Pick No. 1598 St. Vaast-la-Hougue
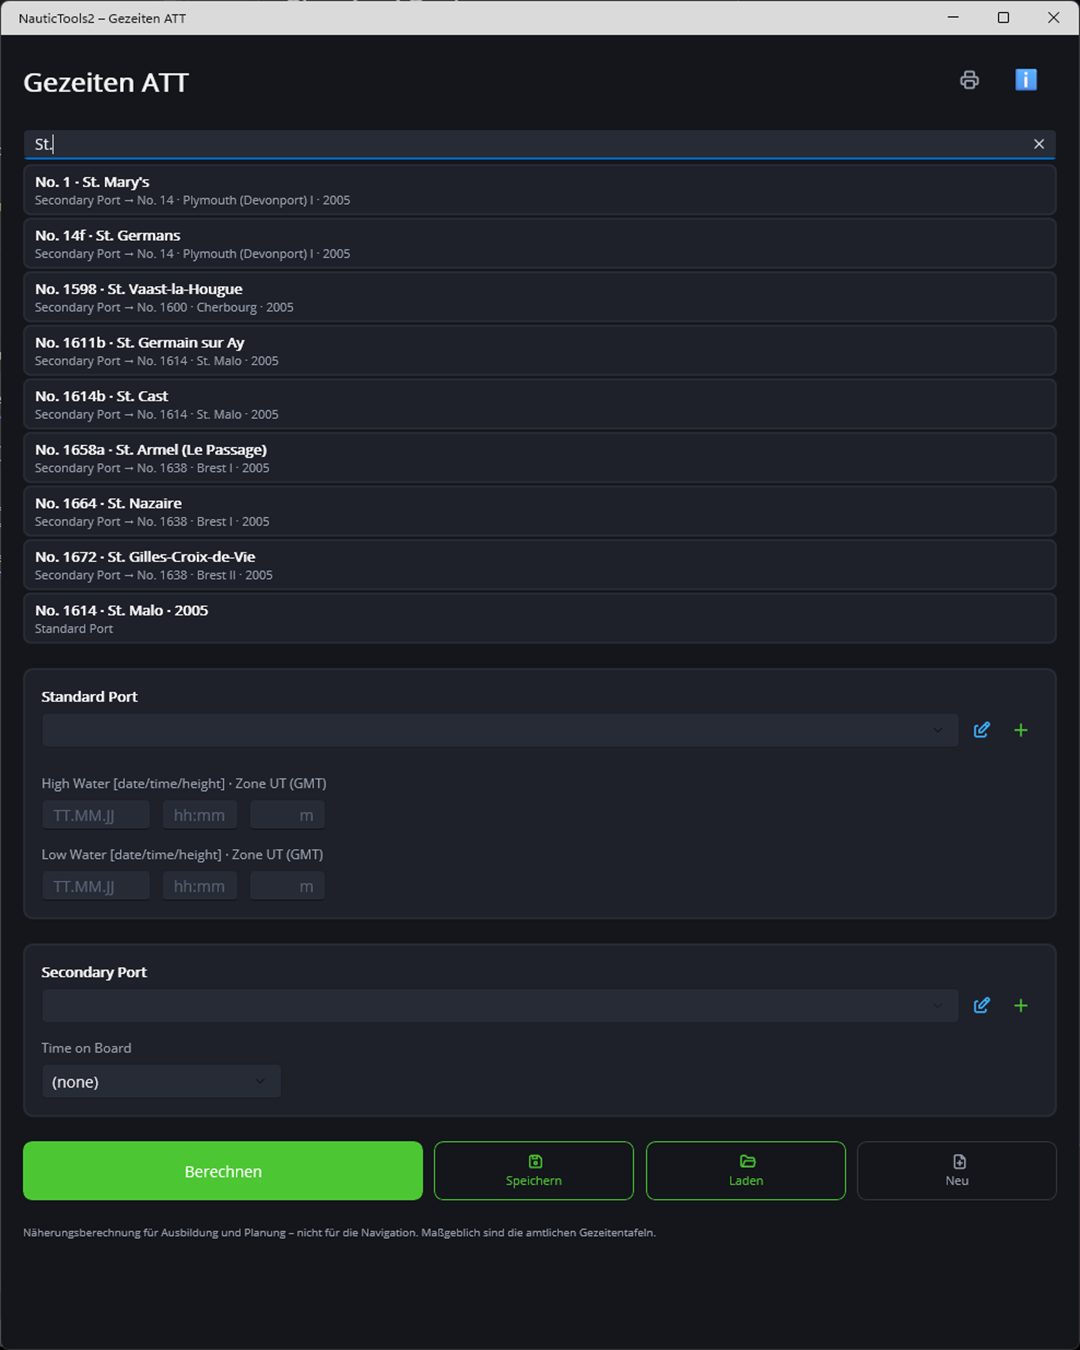Image resolution: width=1080 pixels, height=1350 pixels. (x=540, y=297)
